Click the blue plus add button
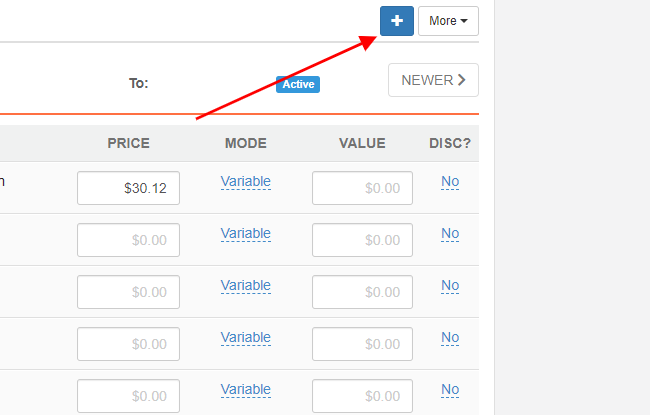 [x=397, y=21]
